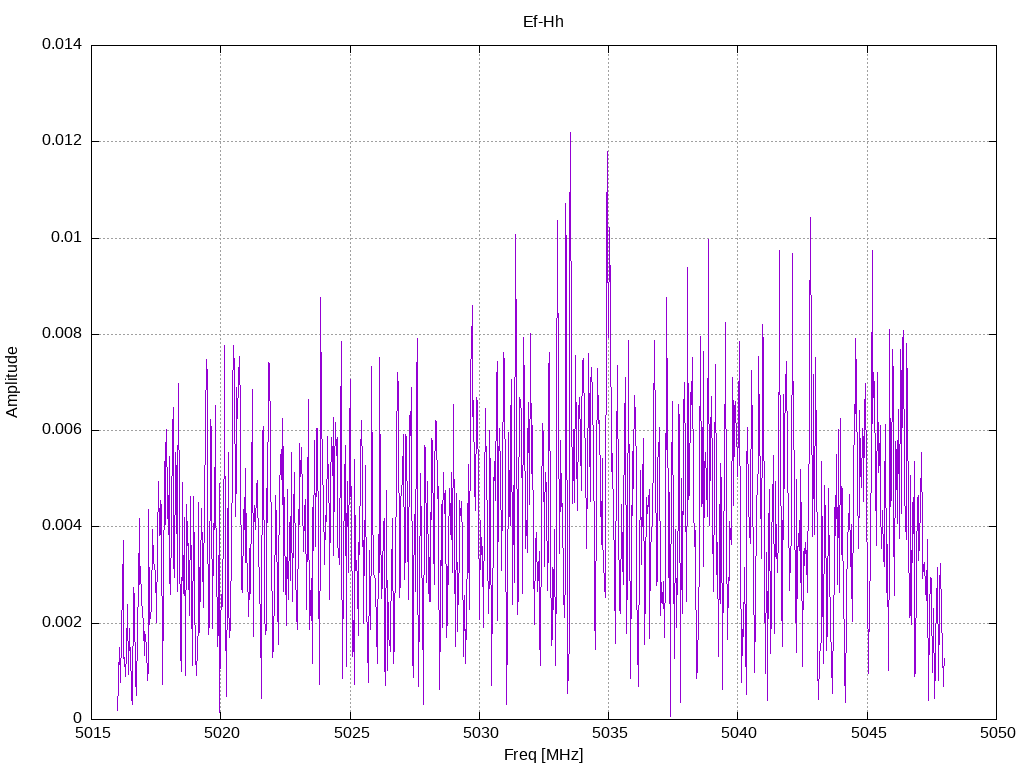Click the 5030 x-axis tick label
This screenshot has width=1024, height=768.
(480, 733)
